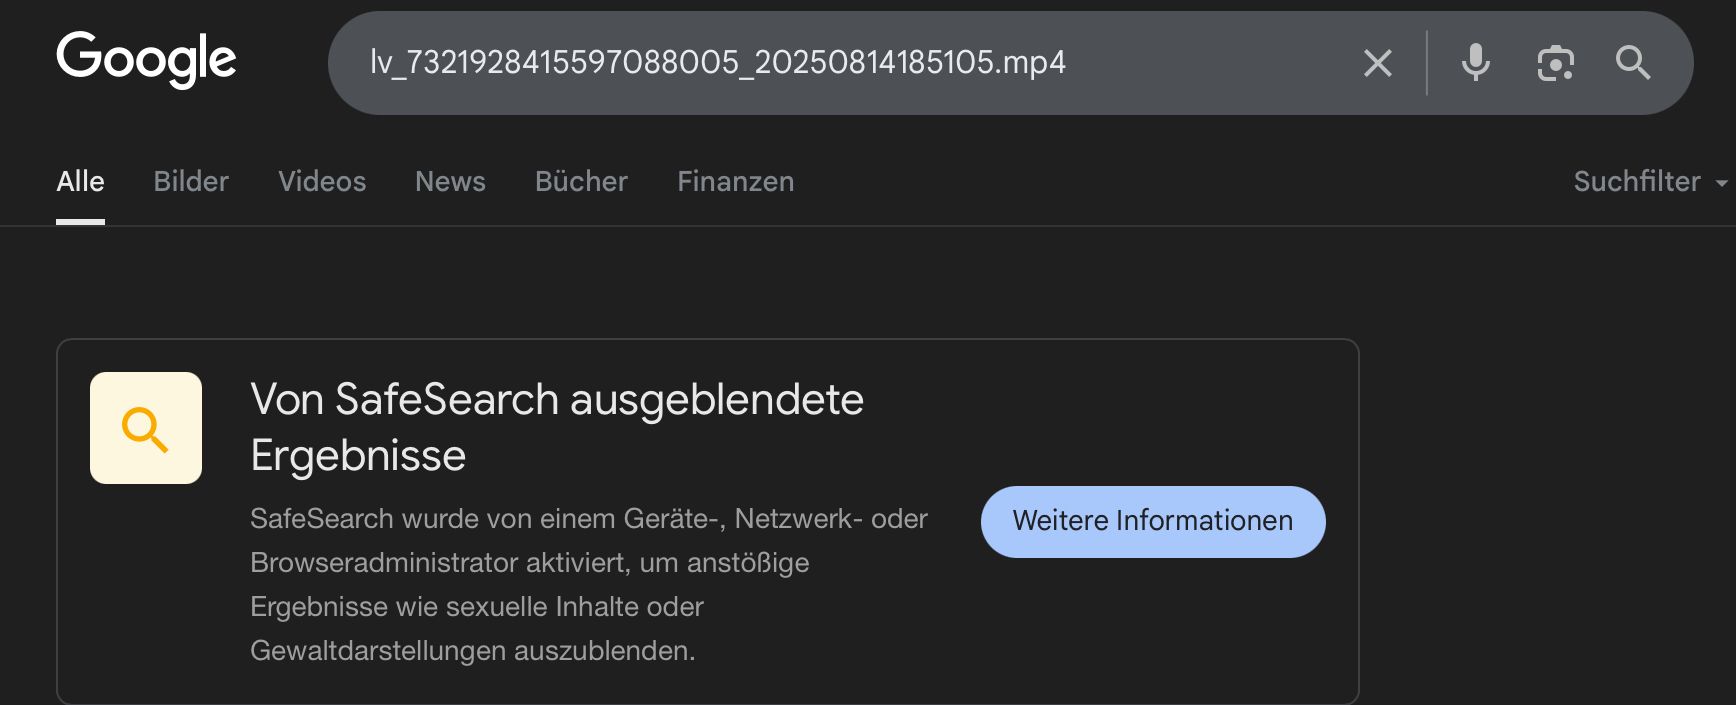
Task: Click the Google logo
Action: (146, 59)
